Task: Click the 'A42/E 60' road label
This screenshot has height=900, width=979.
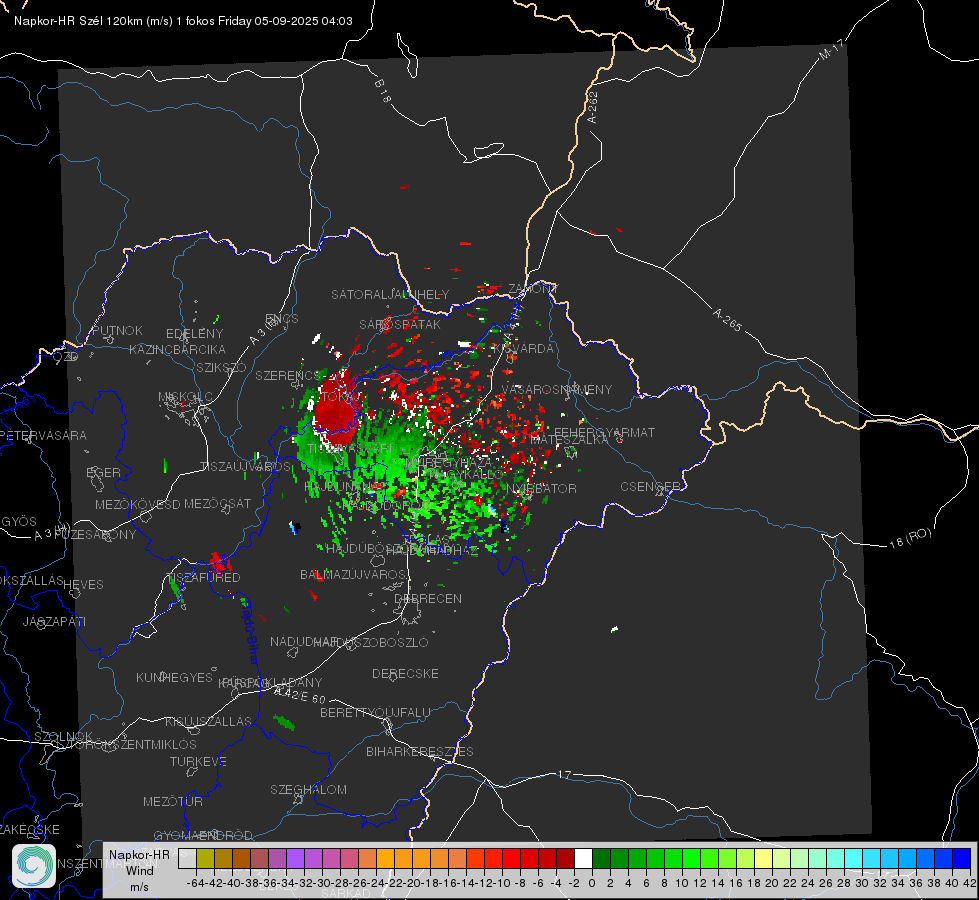Action: (x=300, y=694)
